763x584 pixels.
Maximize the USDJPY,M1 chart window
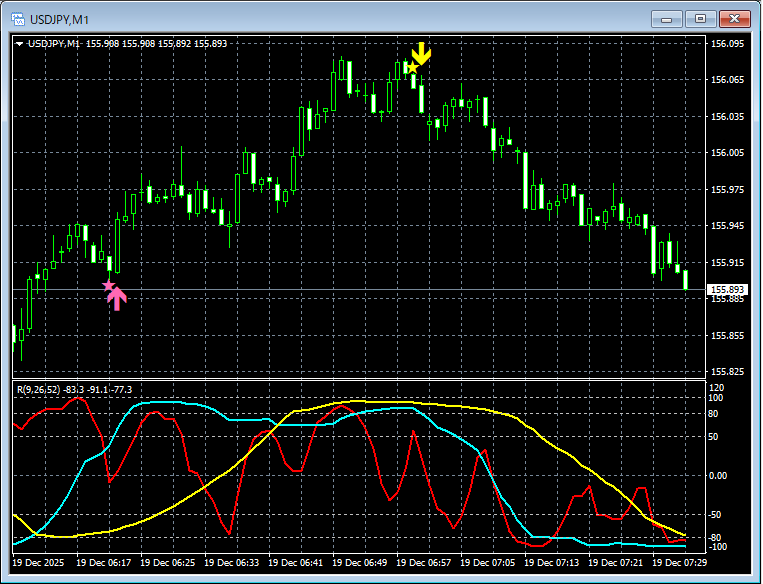(700, 18)
